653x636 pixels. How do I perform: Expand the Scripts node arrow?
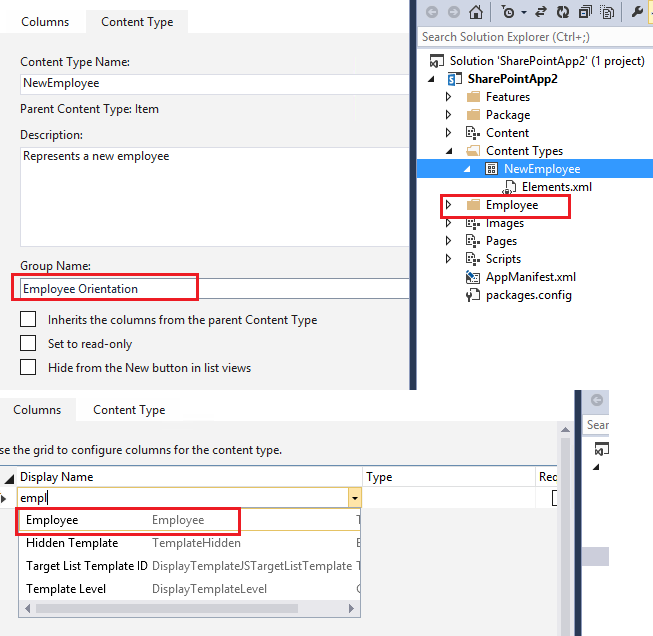[448, 259]
